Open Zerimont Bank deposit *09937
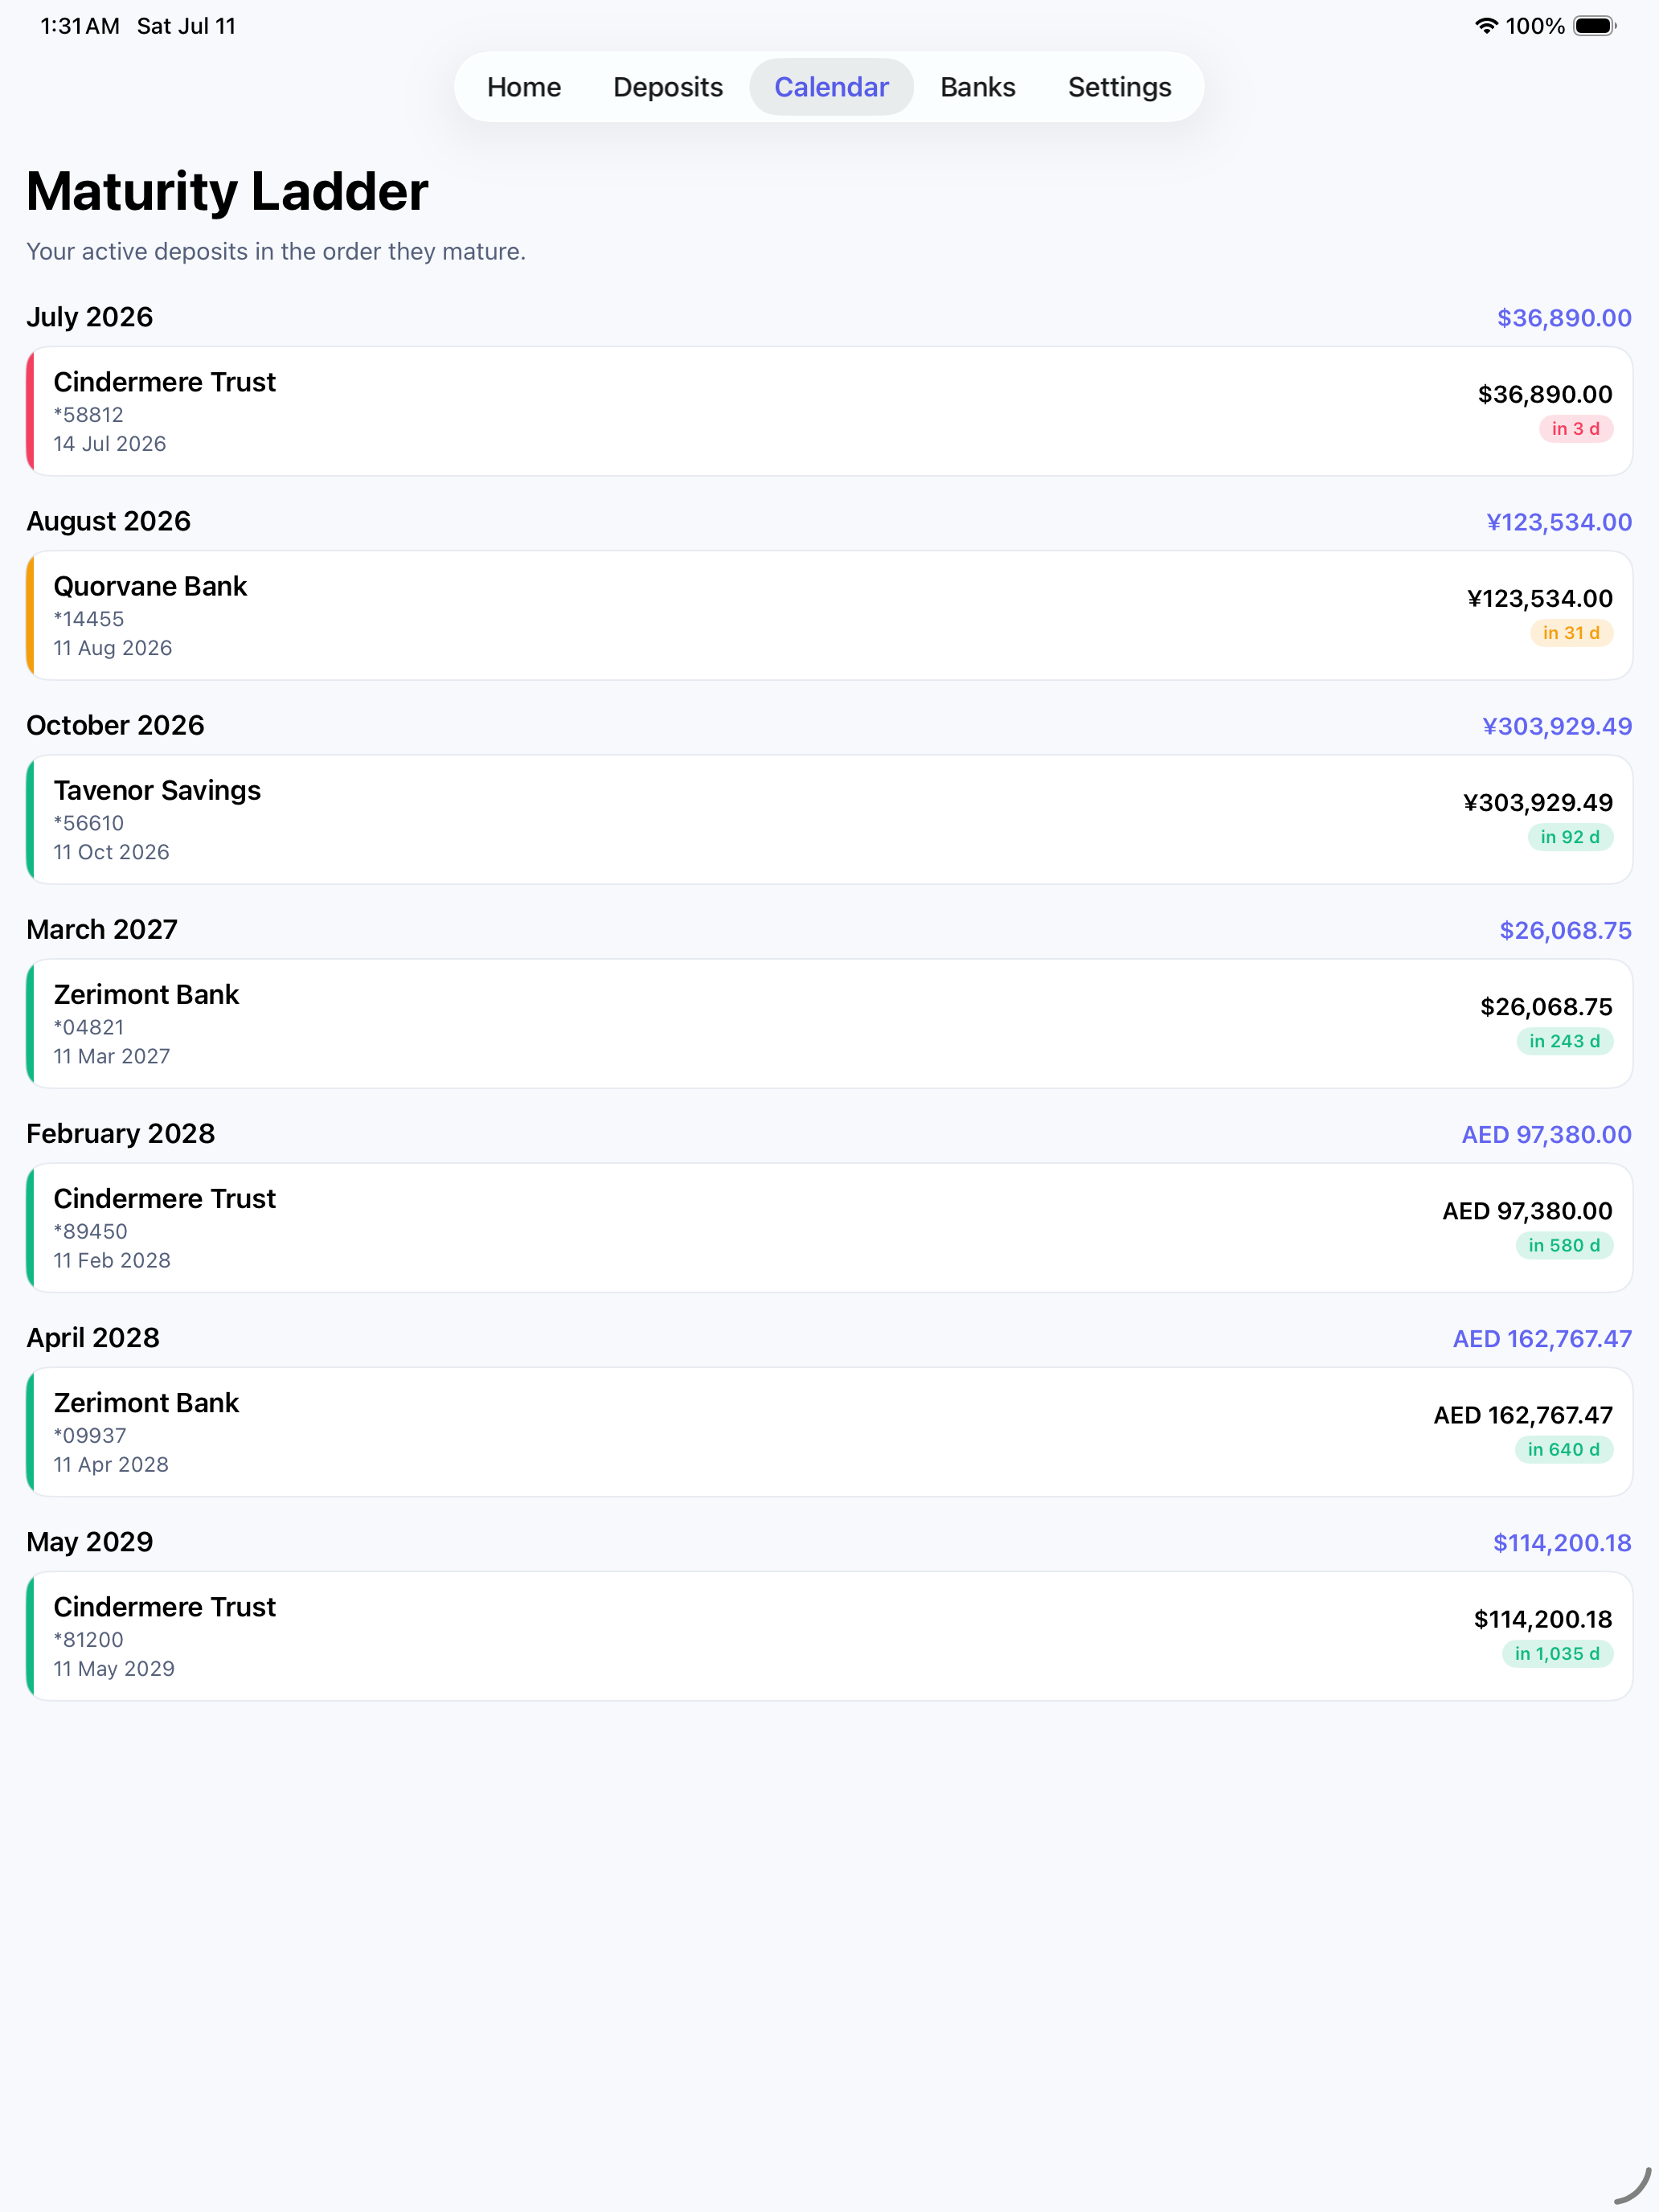 click(829, 1431)
